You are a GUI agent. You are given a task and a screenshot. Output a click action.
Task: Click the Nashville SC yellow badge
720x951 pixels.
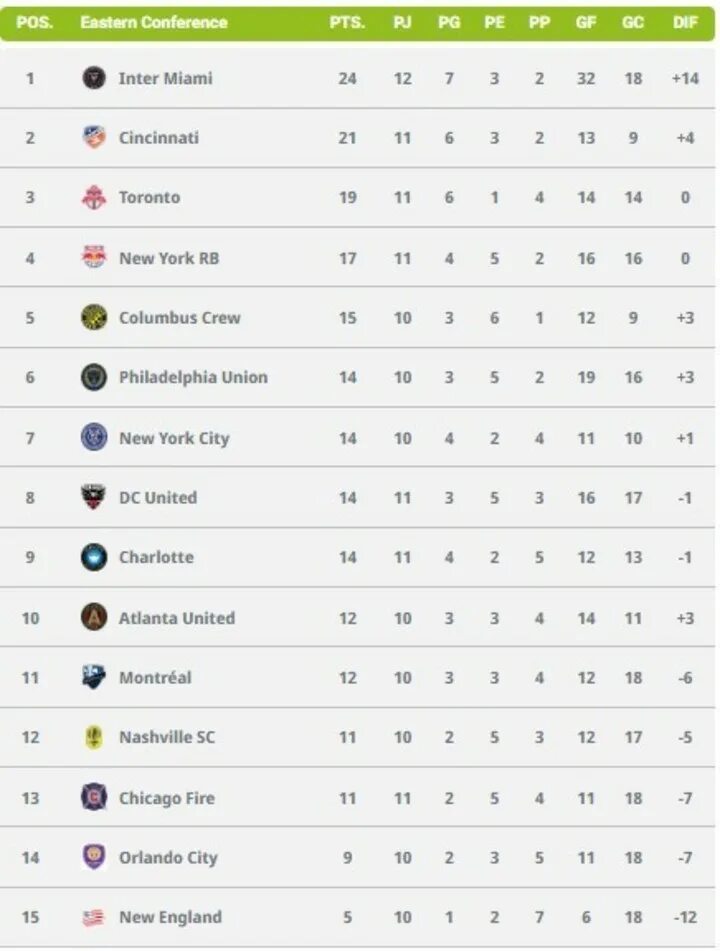[x=94, y=738]
